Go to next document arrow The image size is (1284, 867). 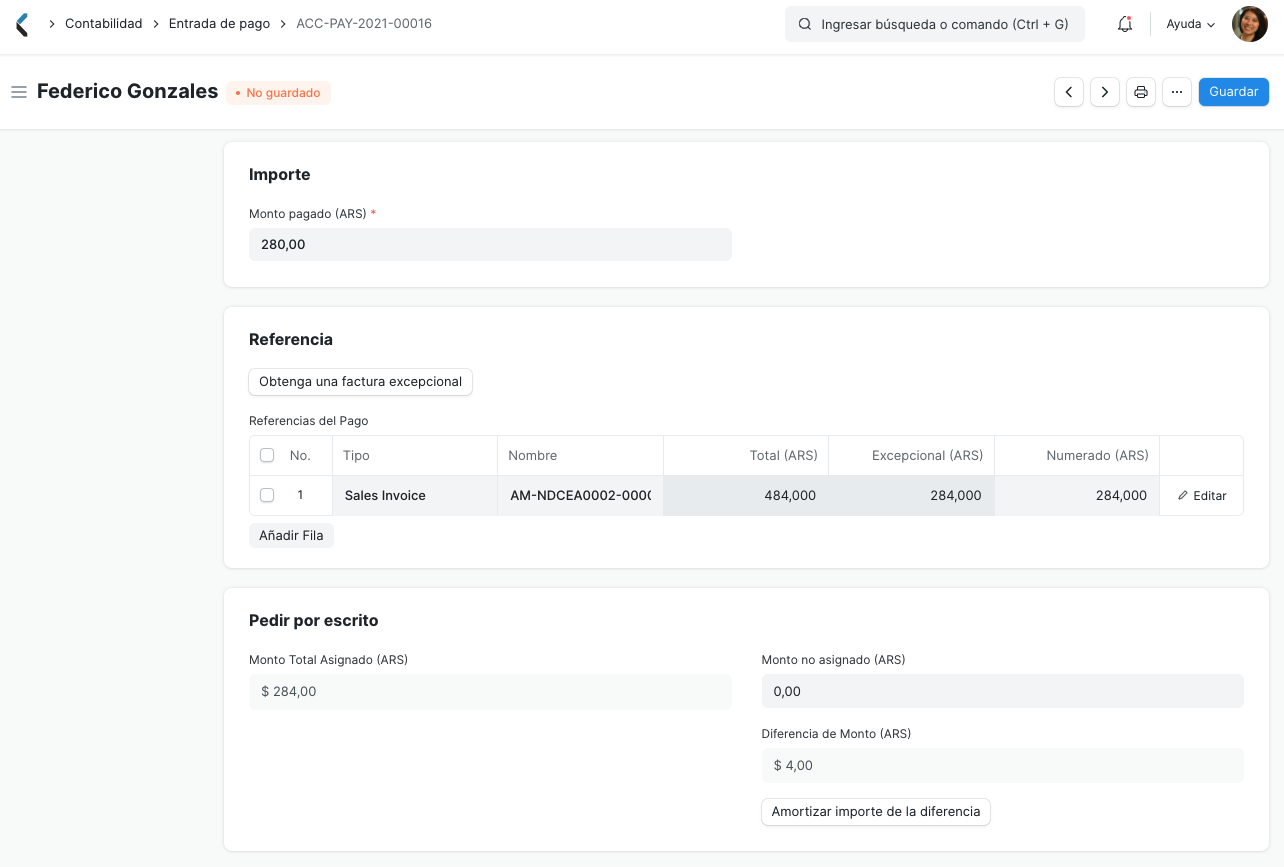point(1105,92)
